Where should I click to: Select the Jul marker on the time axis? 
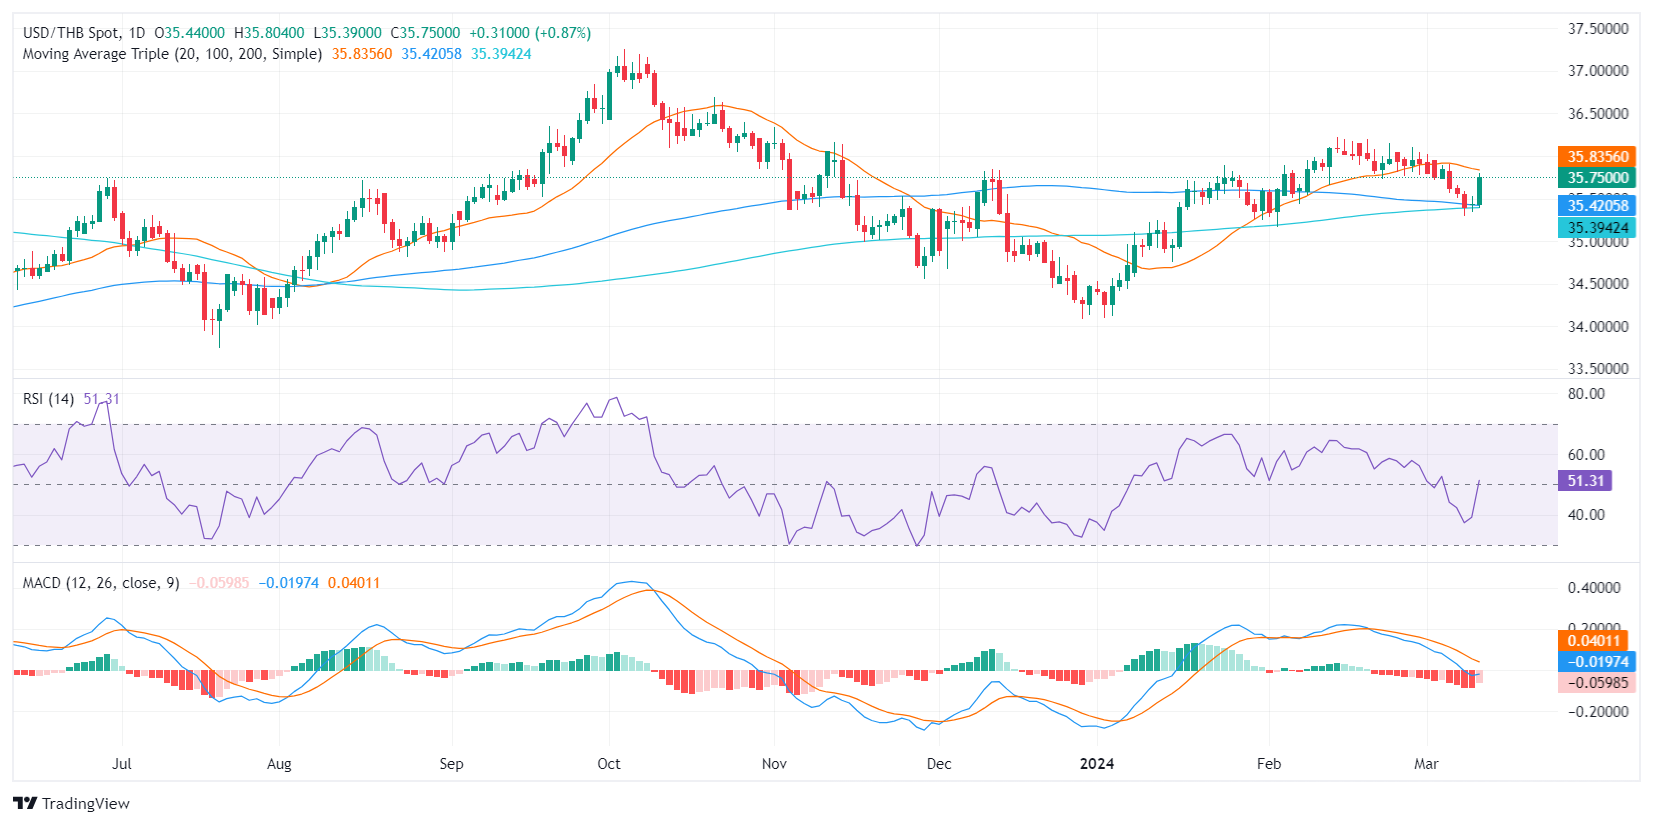point(121,764)
